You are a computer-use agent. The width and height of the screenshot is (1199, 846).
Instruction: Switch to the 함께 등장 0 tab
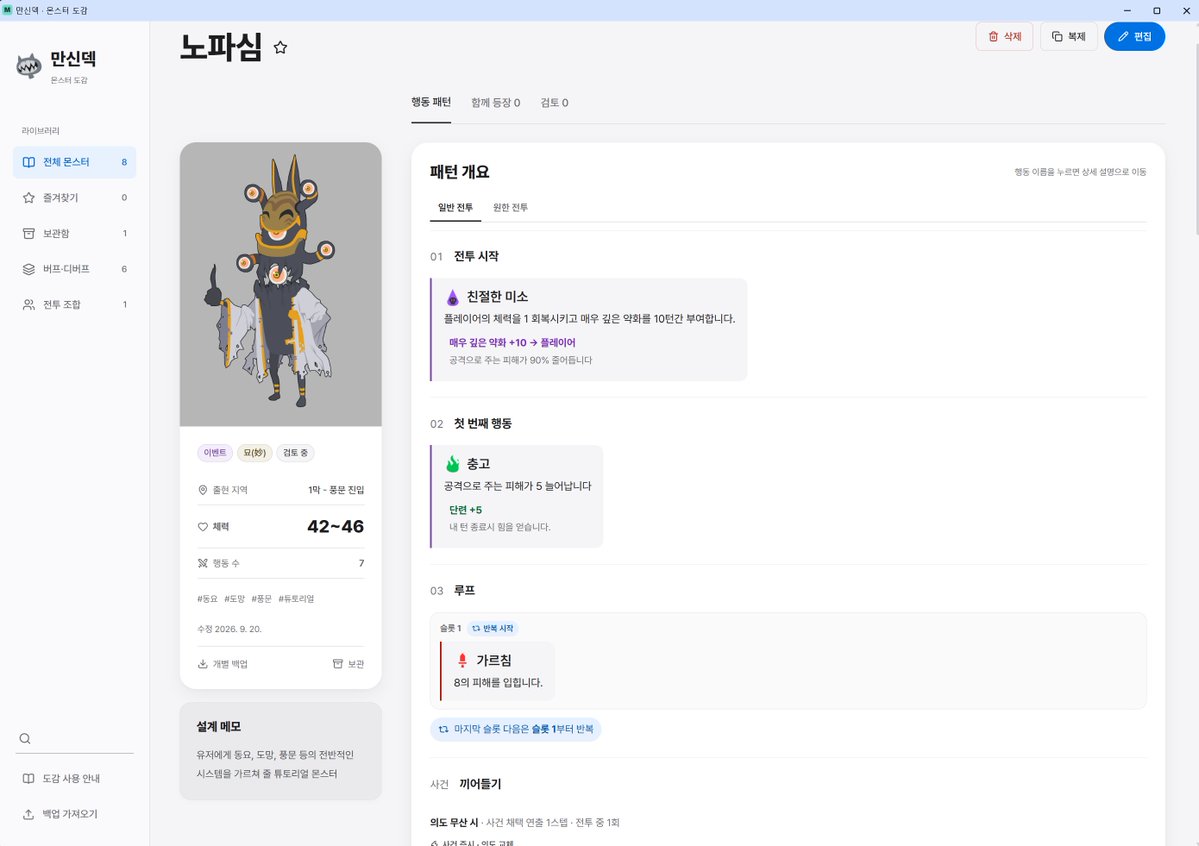[x=496, y=102]
